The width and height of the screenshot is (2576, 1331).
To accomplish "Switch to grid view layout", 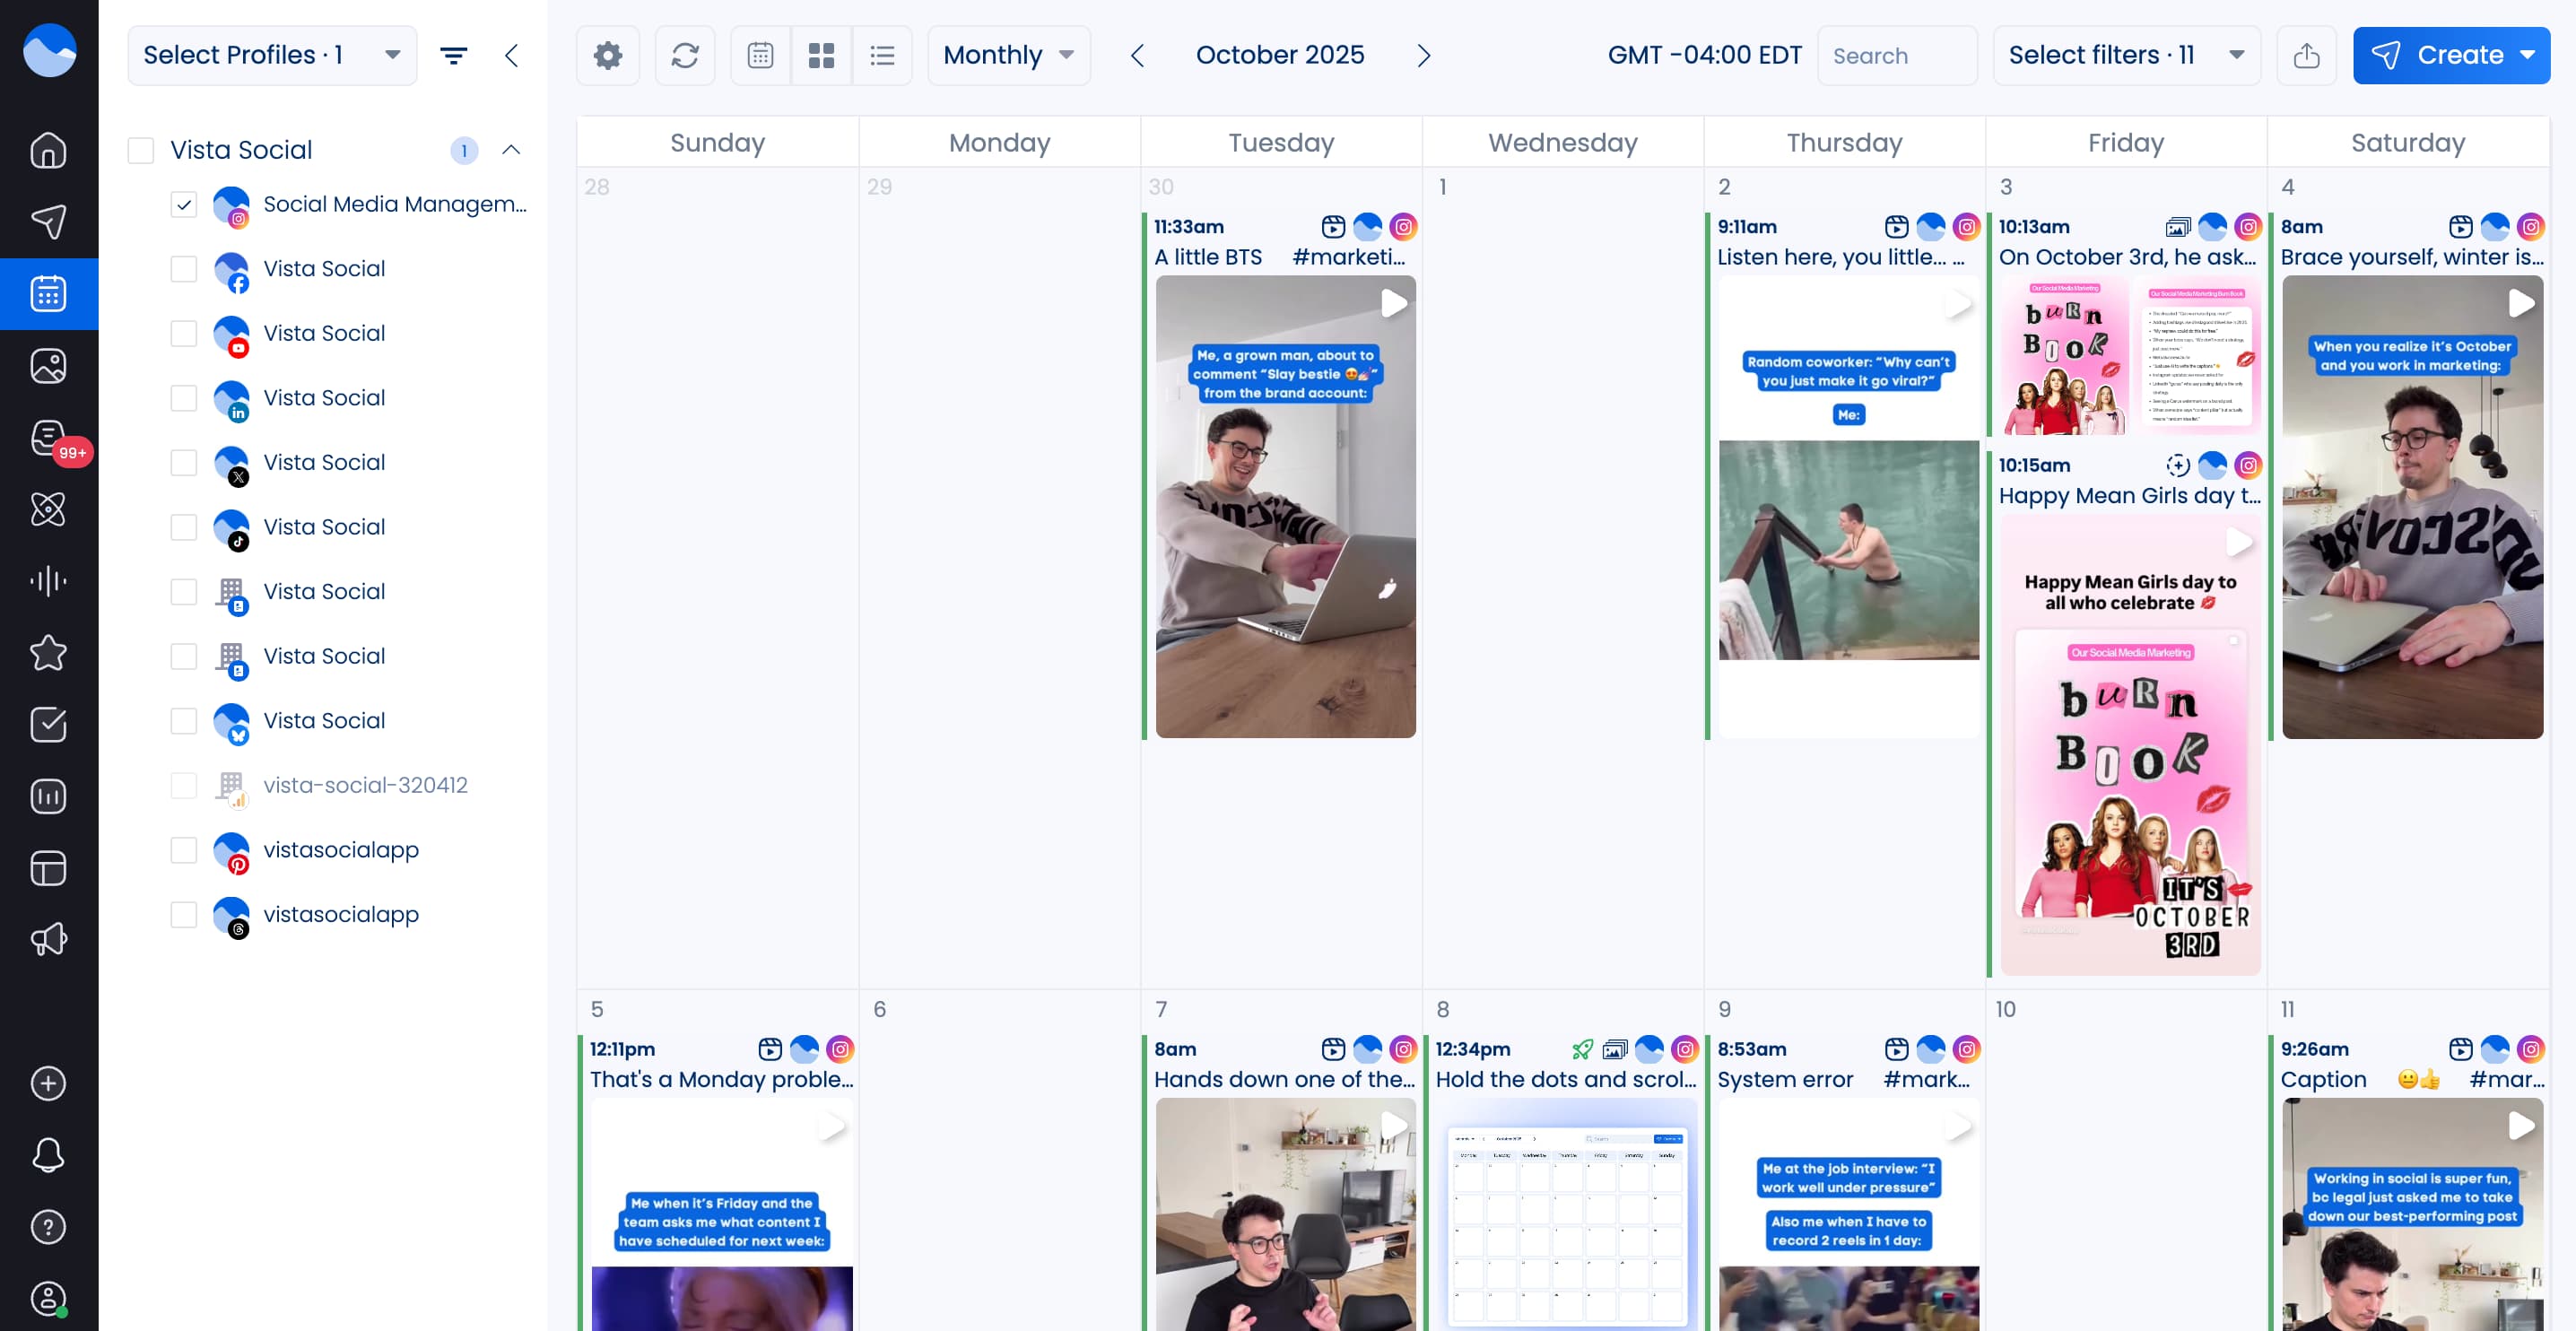I will pos(820,55).
